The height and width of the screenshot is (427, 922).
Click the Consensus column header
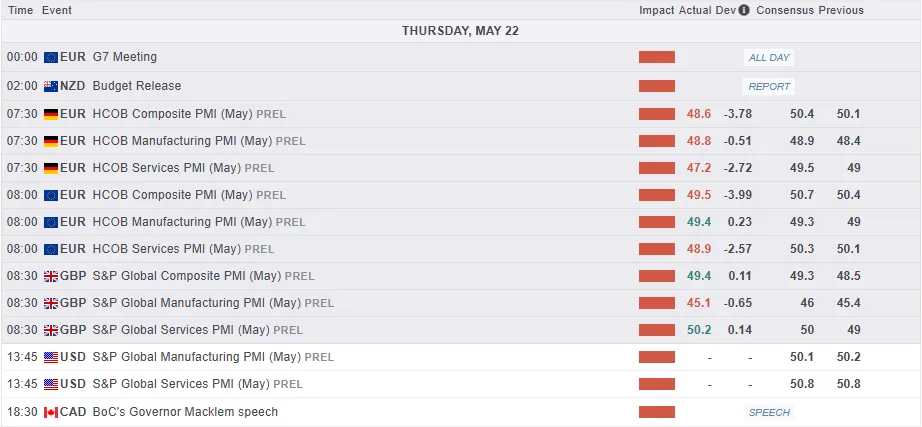tap(784, 10)
